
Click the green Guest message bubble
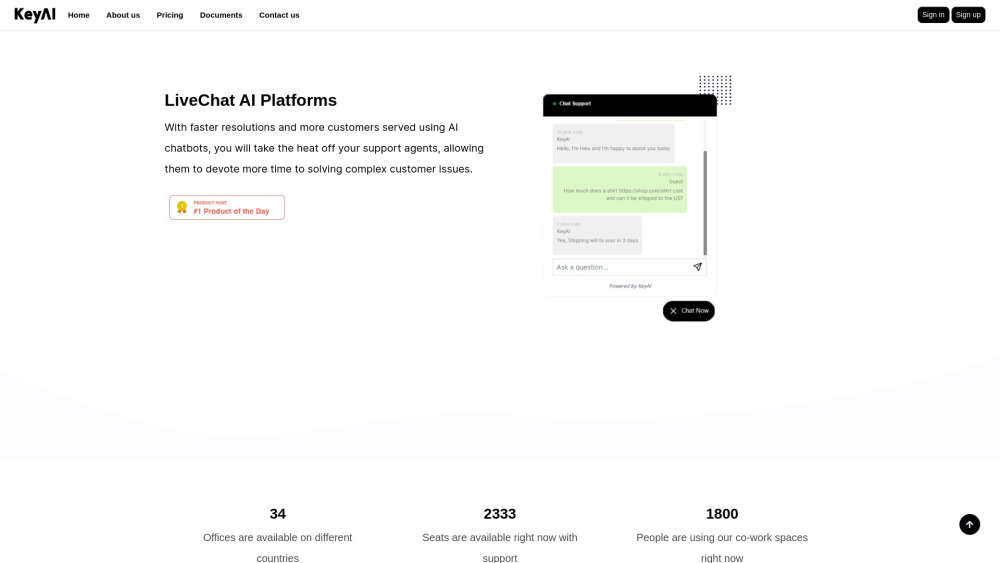[620, 189]
